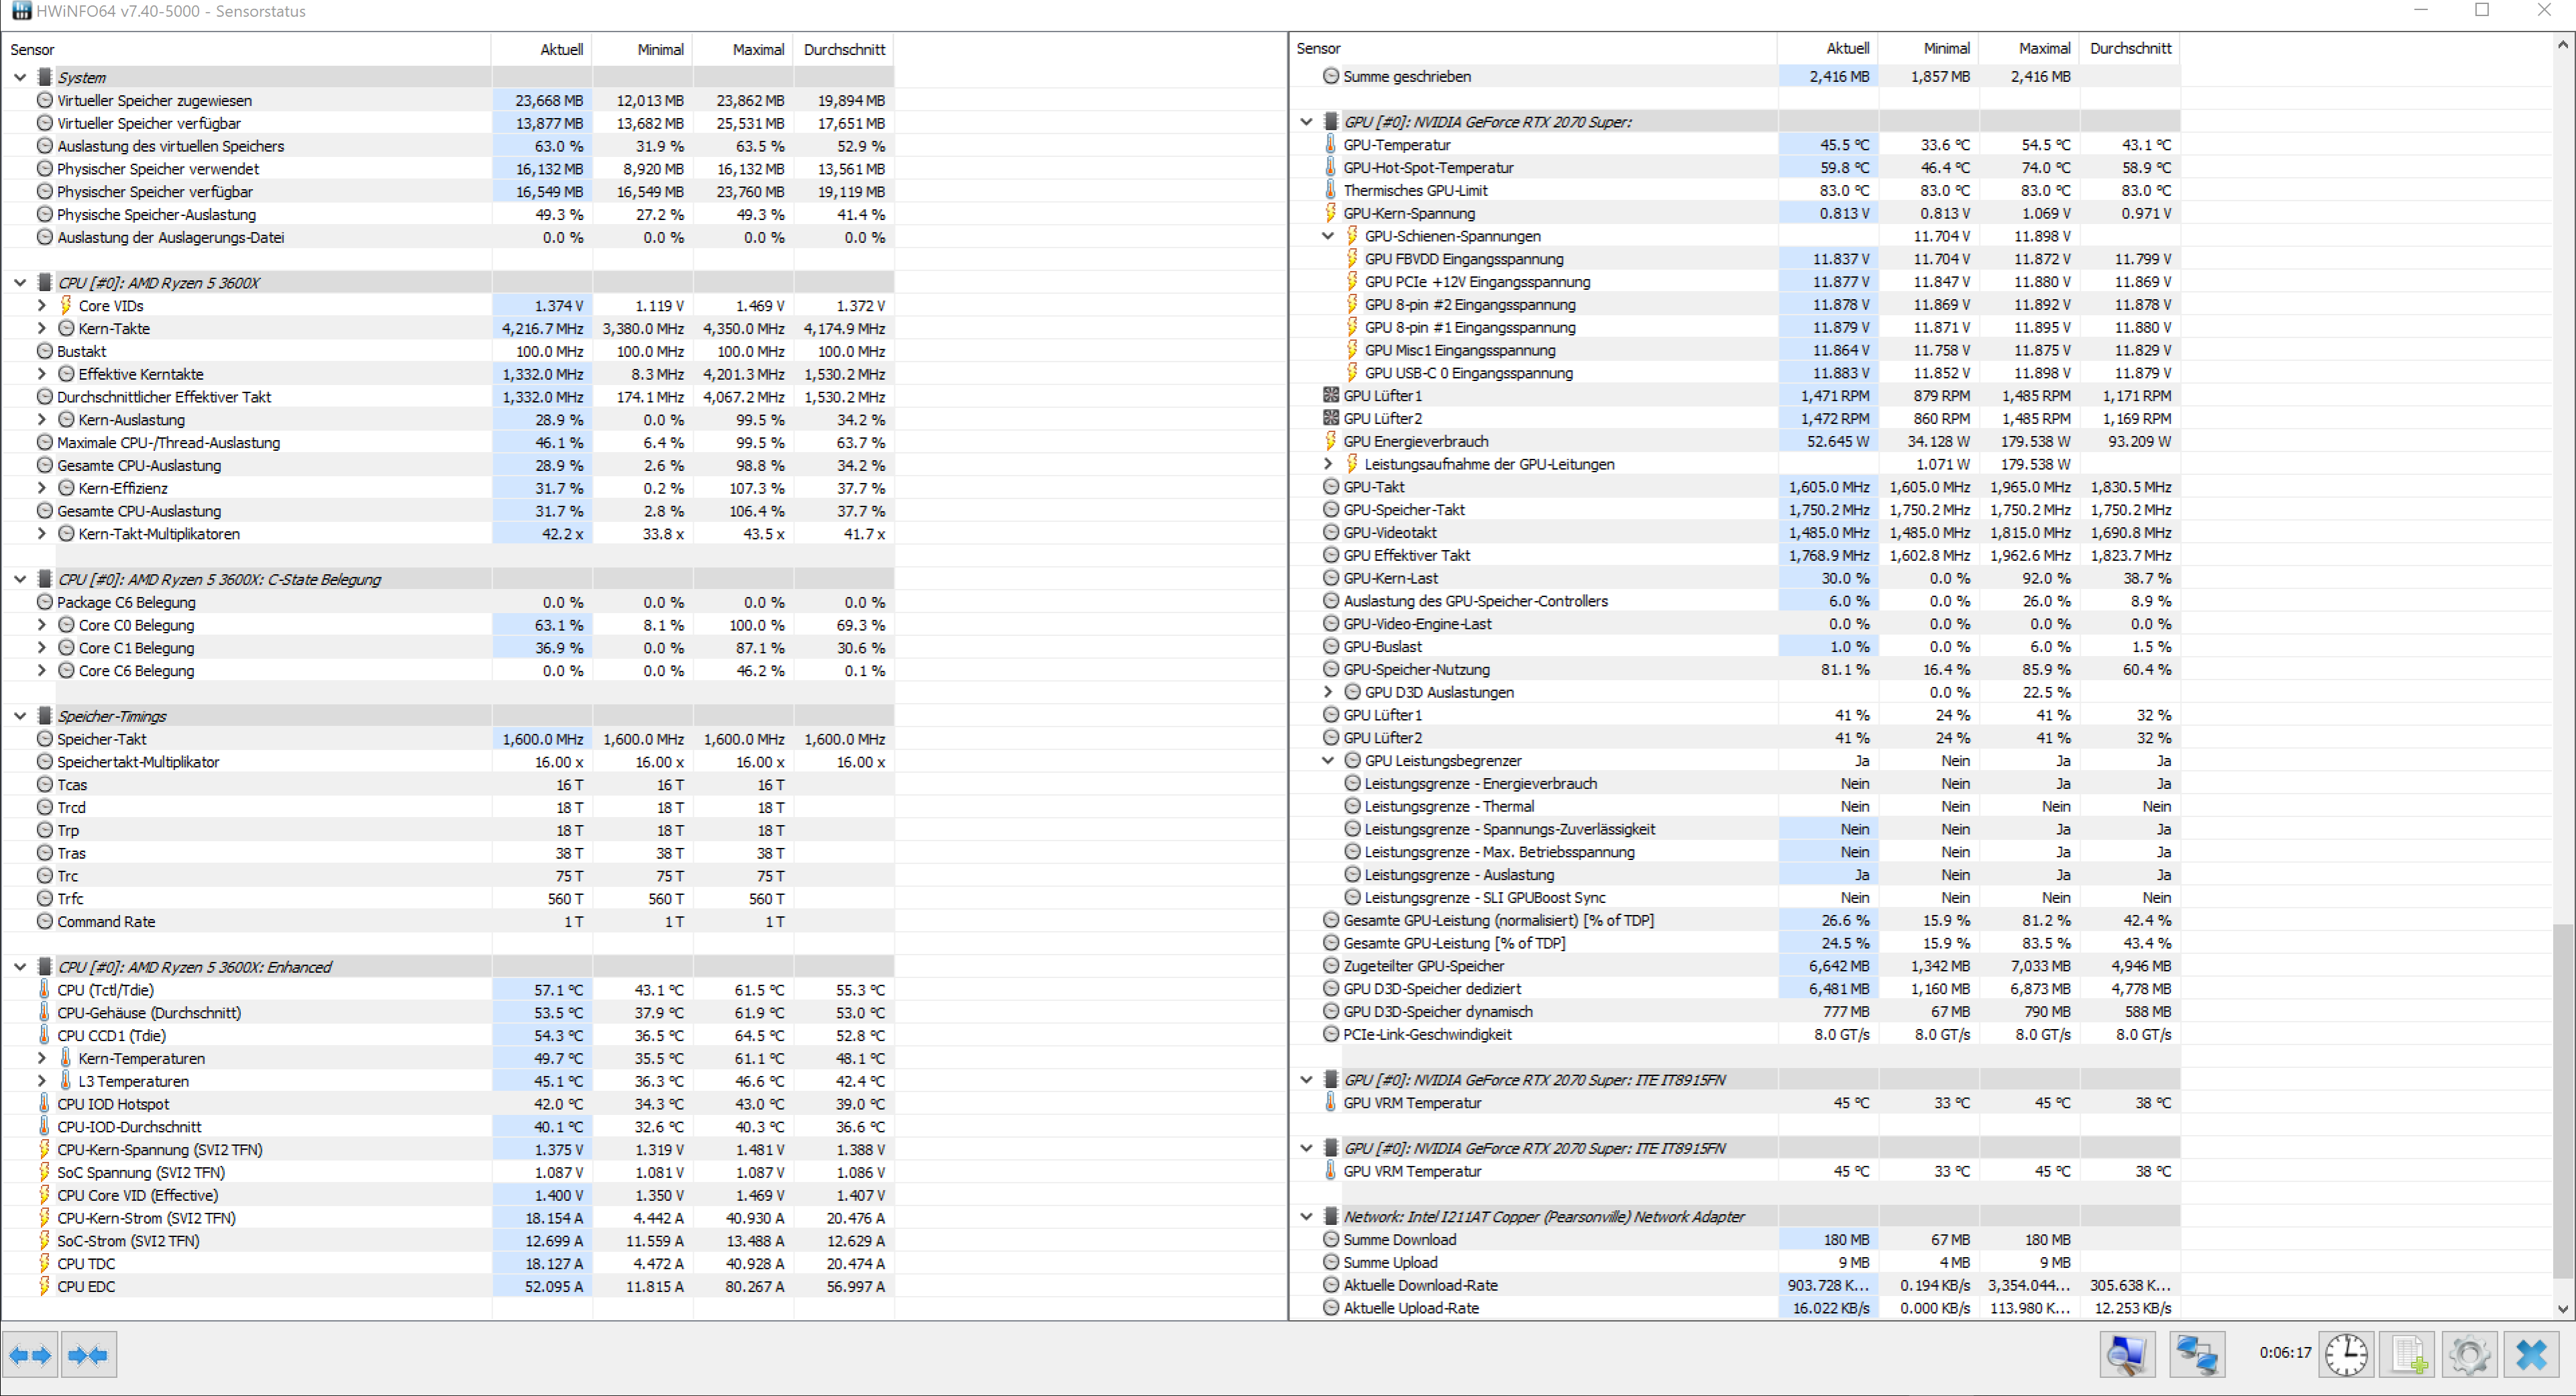2576x1396 pixels.
Task: Click the circle icon beside GPU-Takt
Action: (1330, 487)
